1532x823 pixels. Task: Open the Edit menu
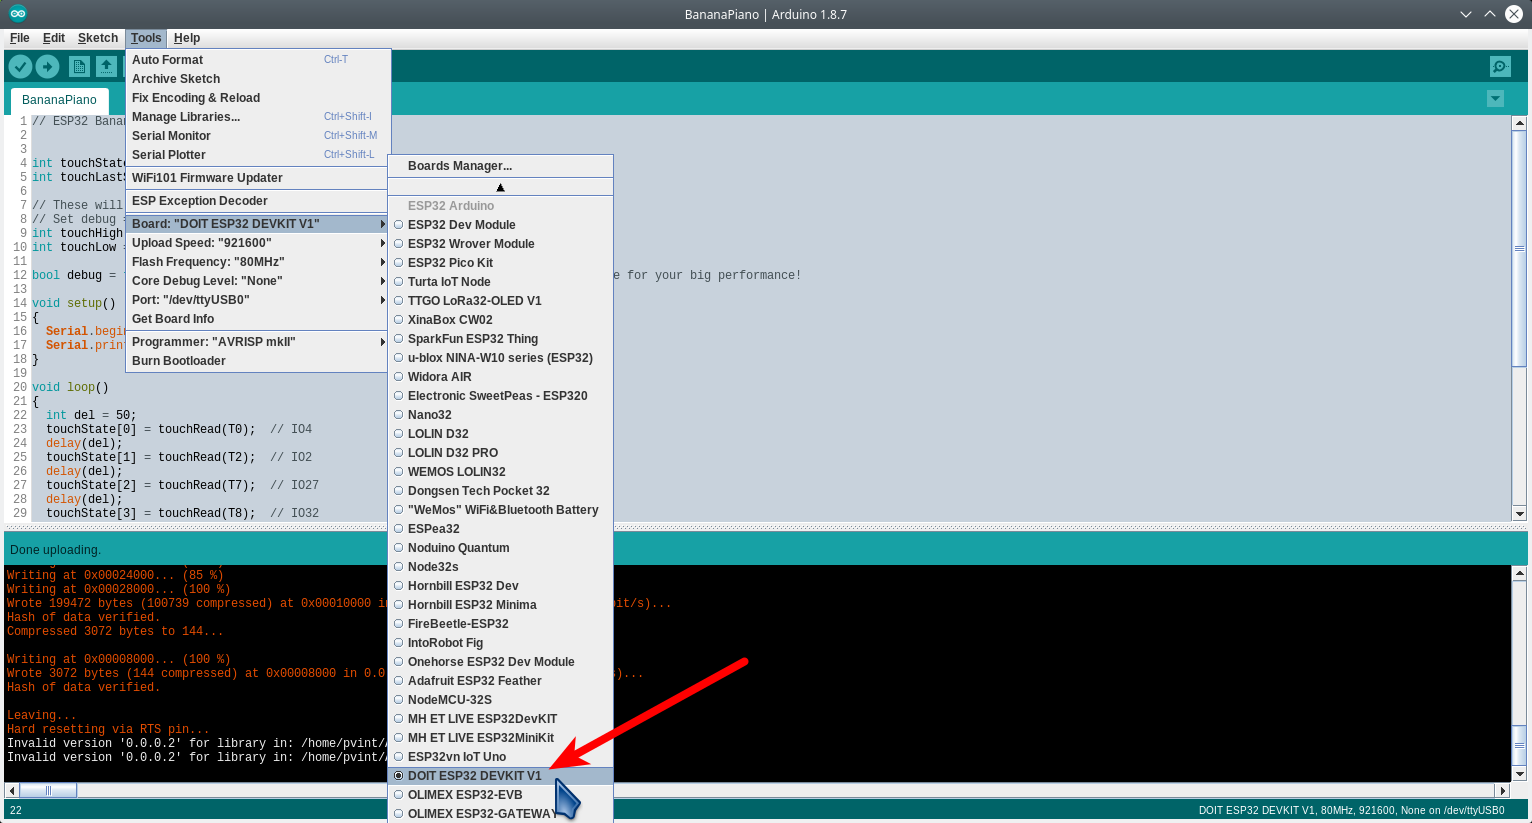54,38
